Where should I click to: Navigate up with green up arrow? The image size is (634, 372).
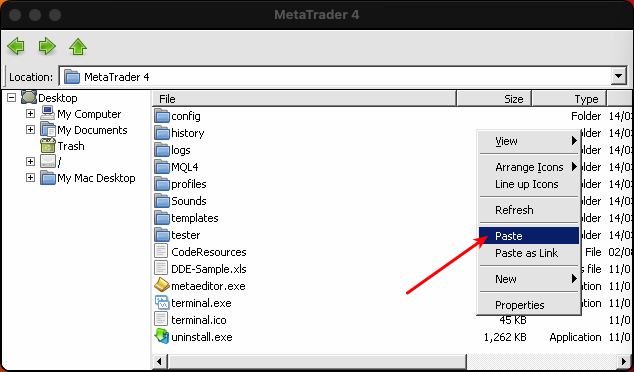(78, 46)
